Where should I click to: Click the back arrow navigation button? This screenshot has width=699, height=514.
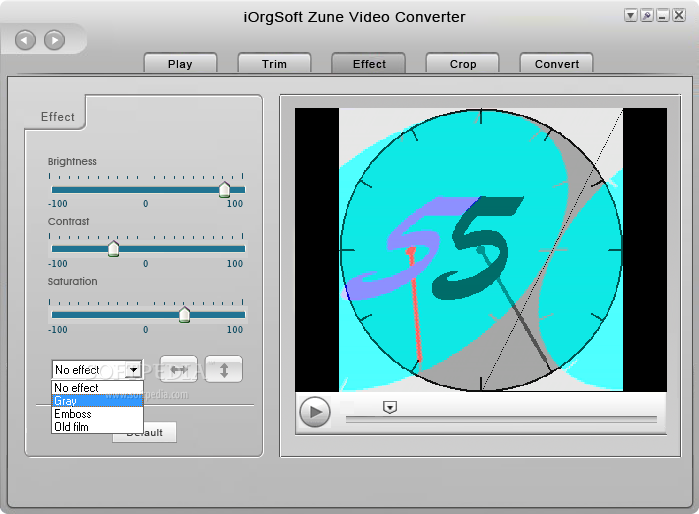[25, 41]
